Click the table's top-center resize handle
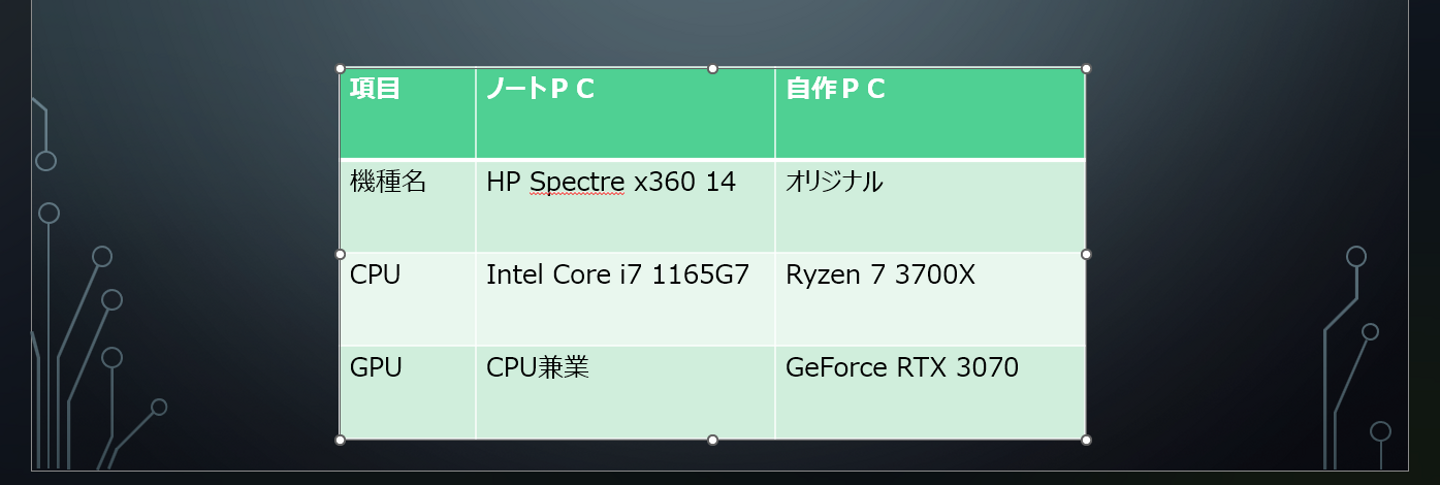1440x485 pixels. point(713,69)
